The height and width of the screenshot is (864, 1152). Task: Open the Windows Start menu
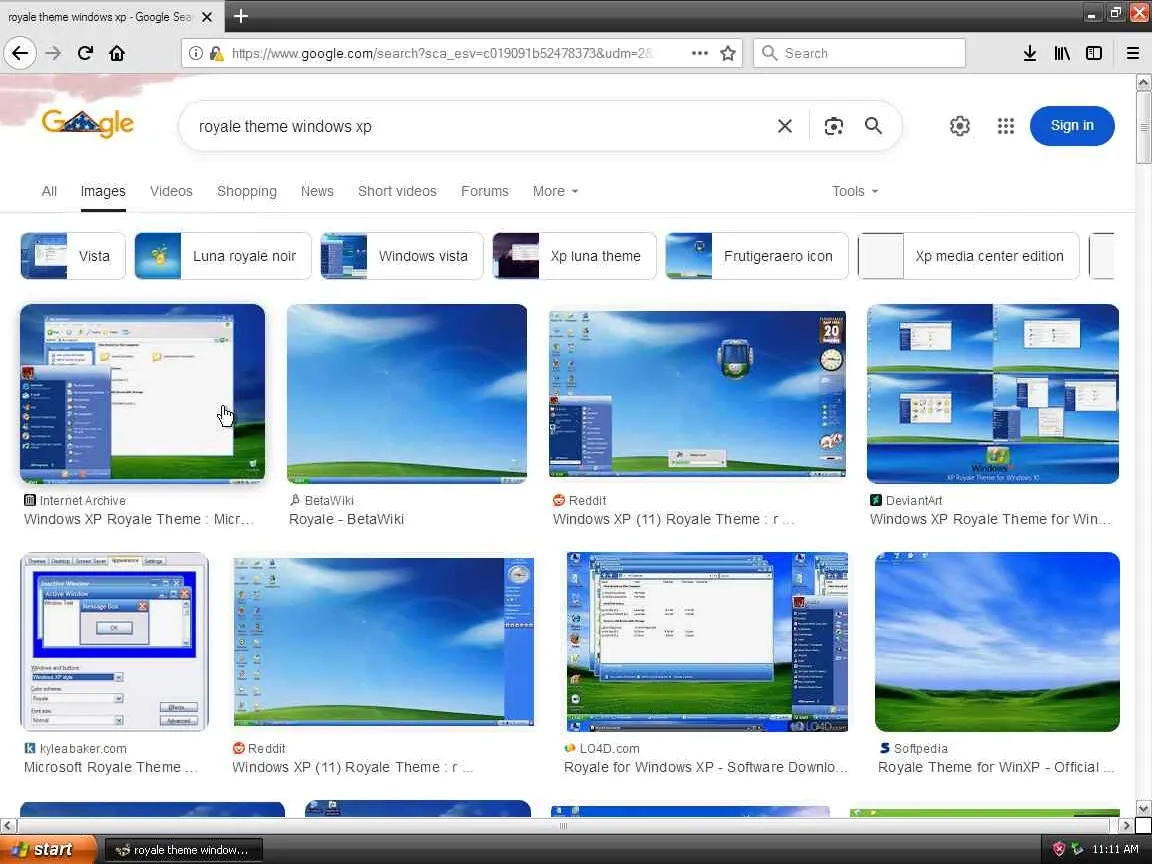46,849
